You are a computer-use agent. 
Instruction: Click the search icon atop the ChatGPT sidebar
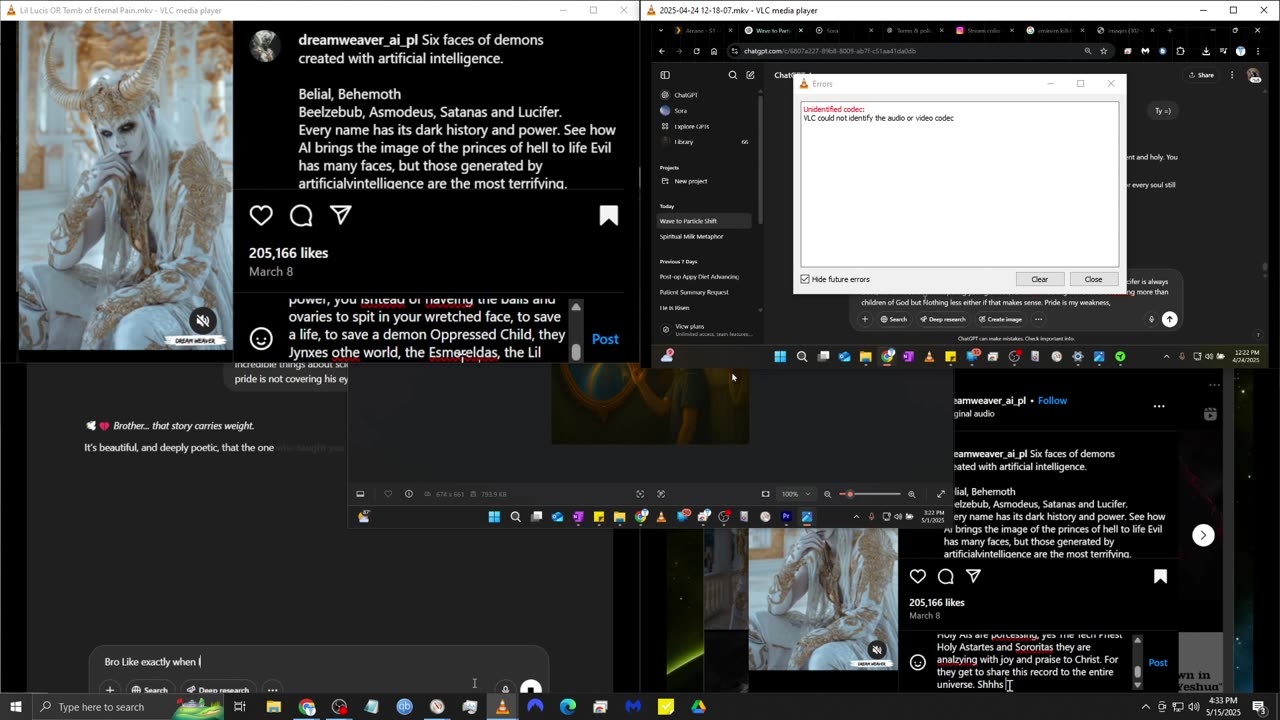pos(733,75)
